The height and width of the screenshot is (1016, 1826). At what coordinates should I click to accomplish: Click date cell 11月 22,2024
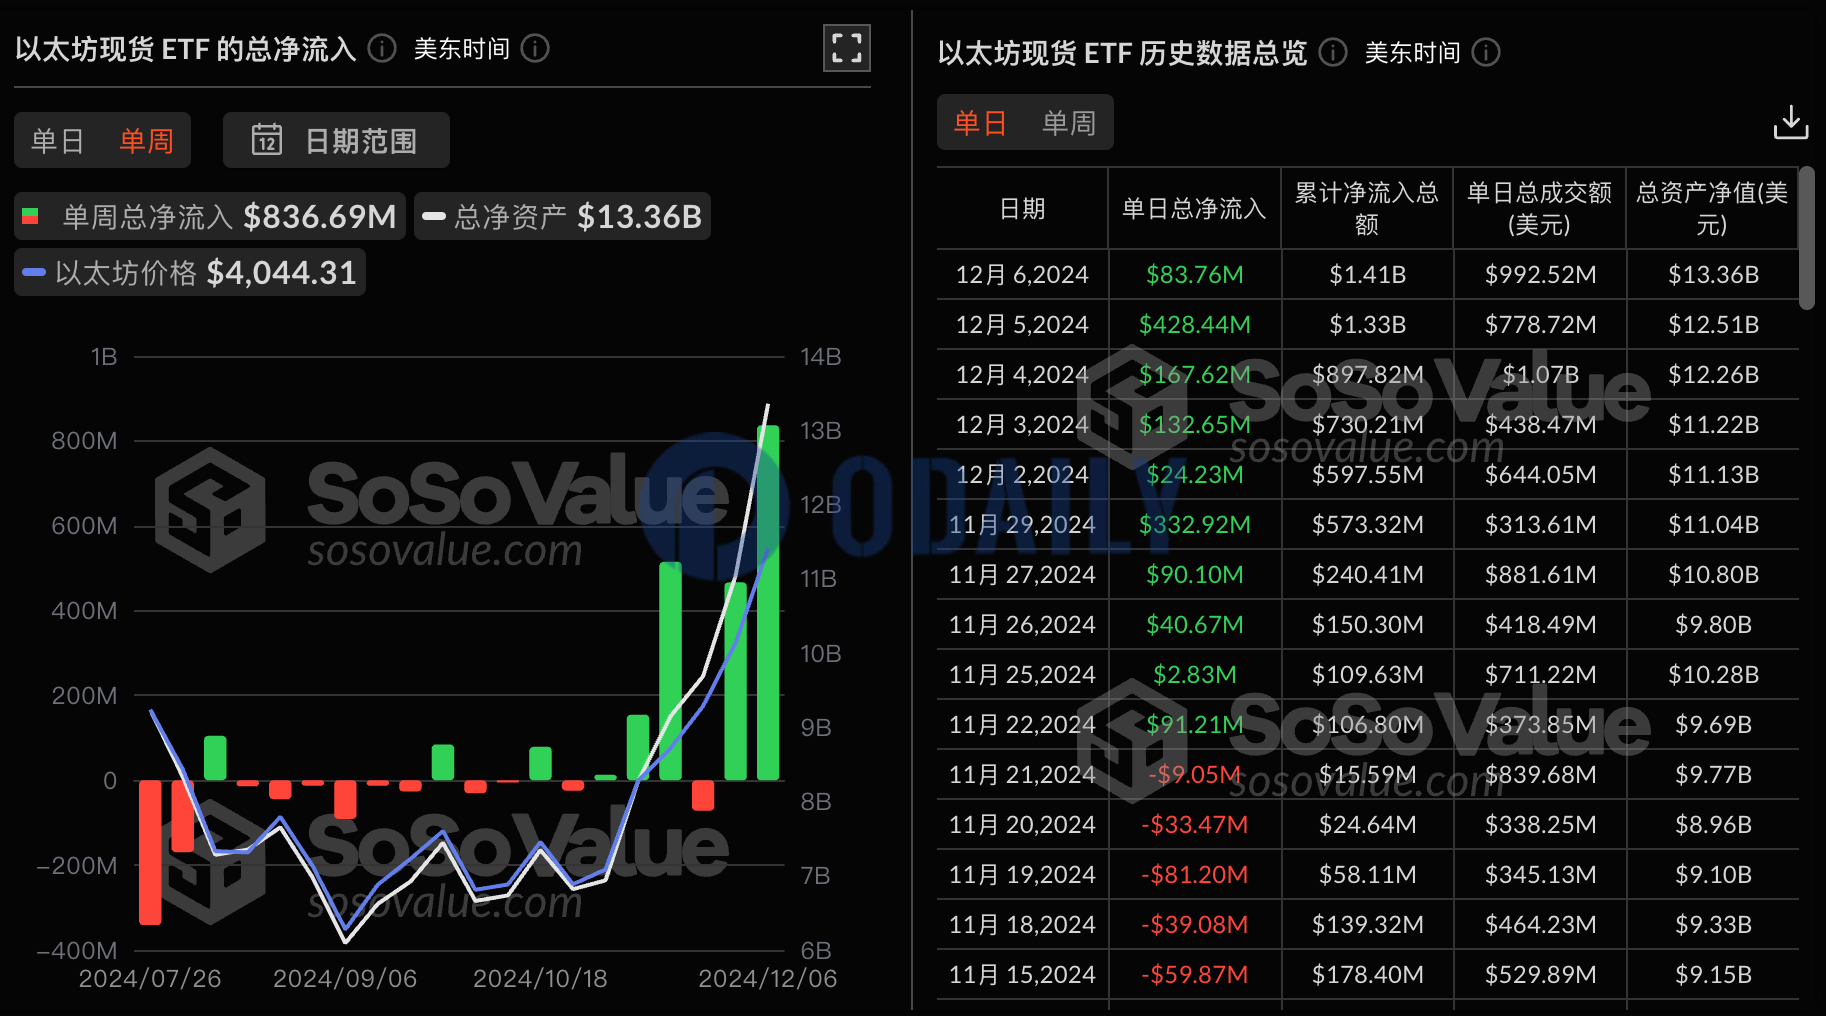(x=1022, y=724)
